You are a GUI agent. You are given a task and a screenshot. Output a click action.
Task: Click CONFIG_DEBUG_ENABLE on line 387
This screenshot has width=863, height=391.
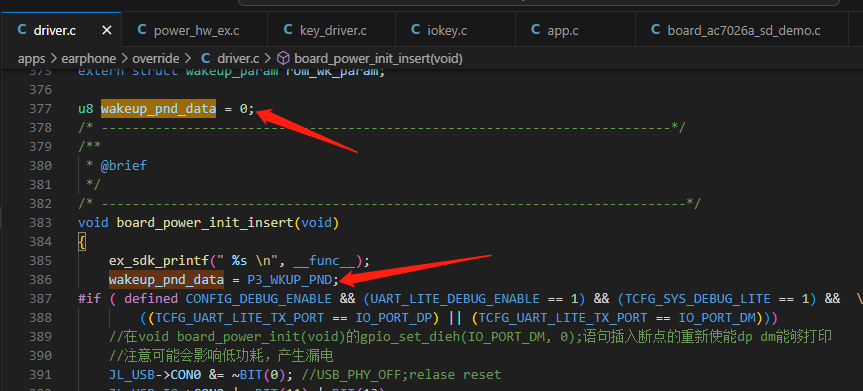point(259,298)
